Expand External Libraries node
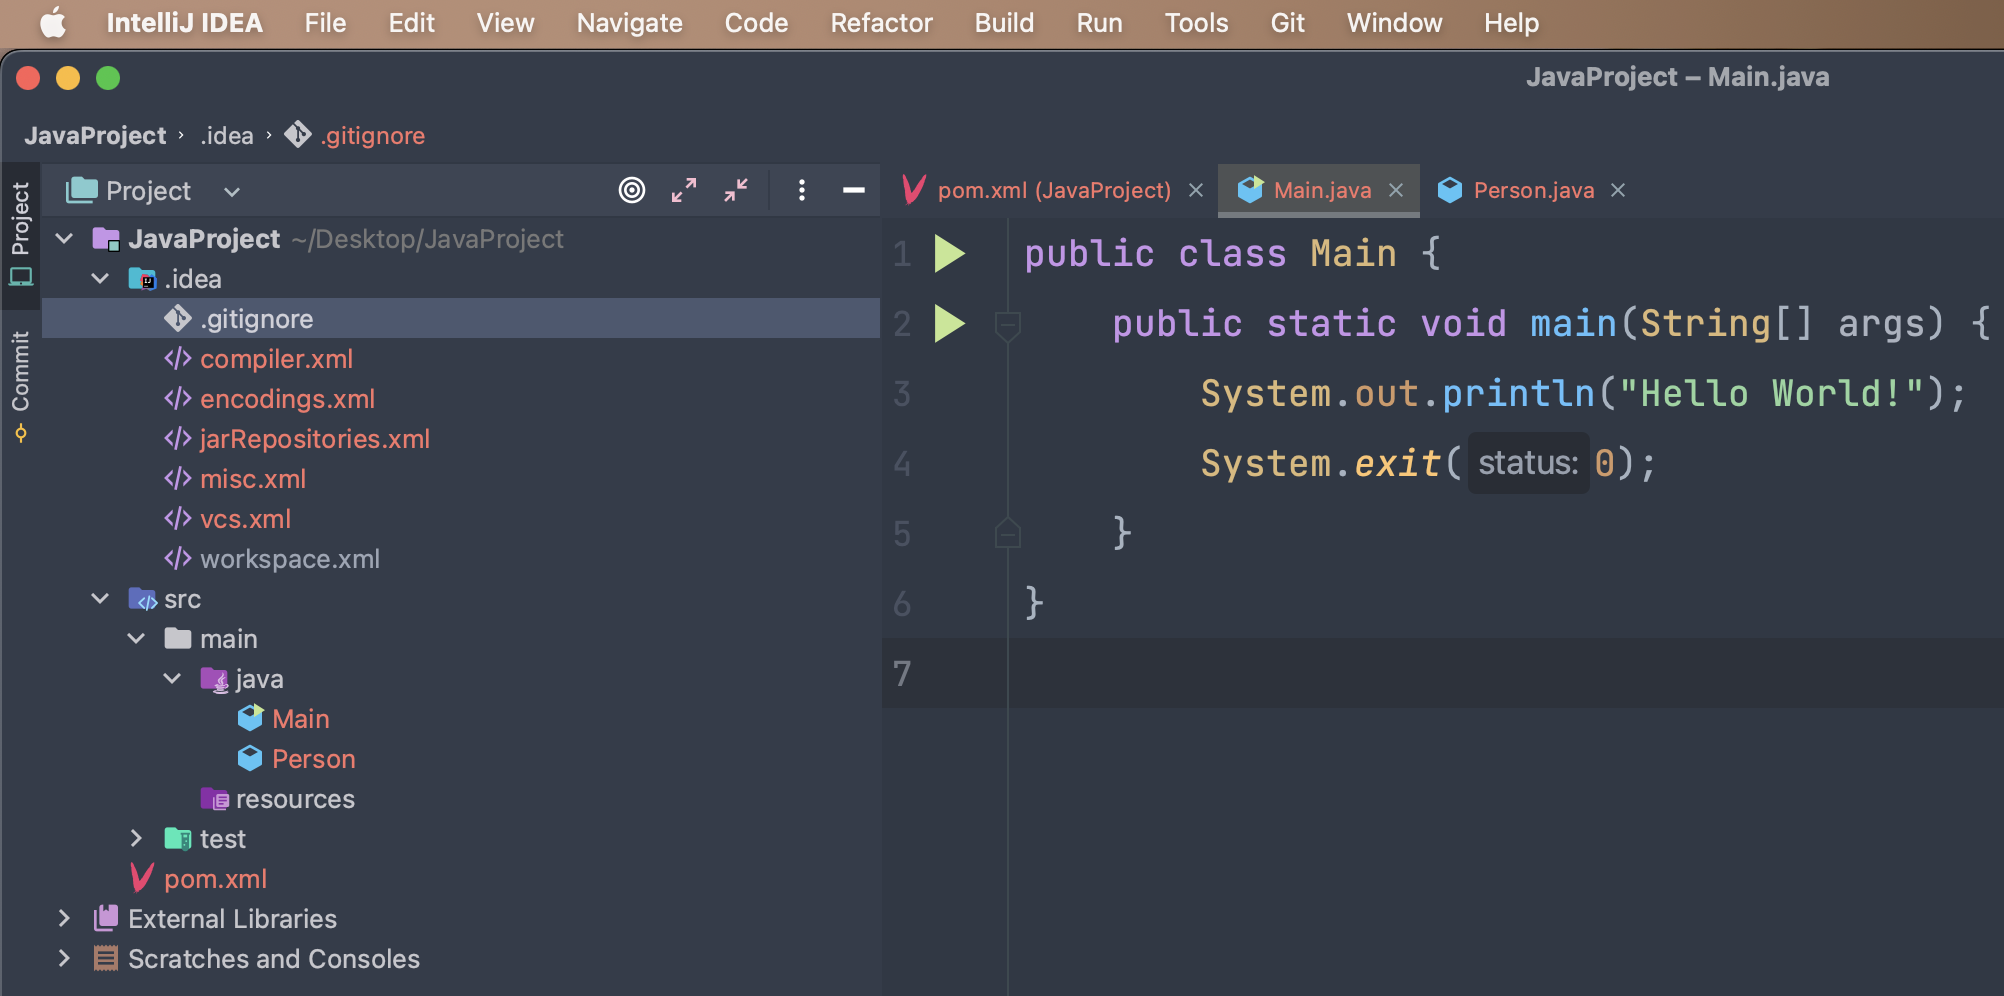The image size is (2004, 996). click(x=64, y=918)
